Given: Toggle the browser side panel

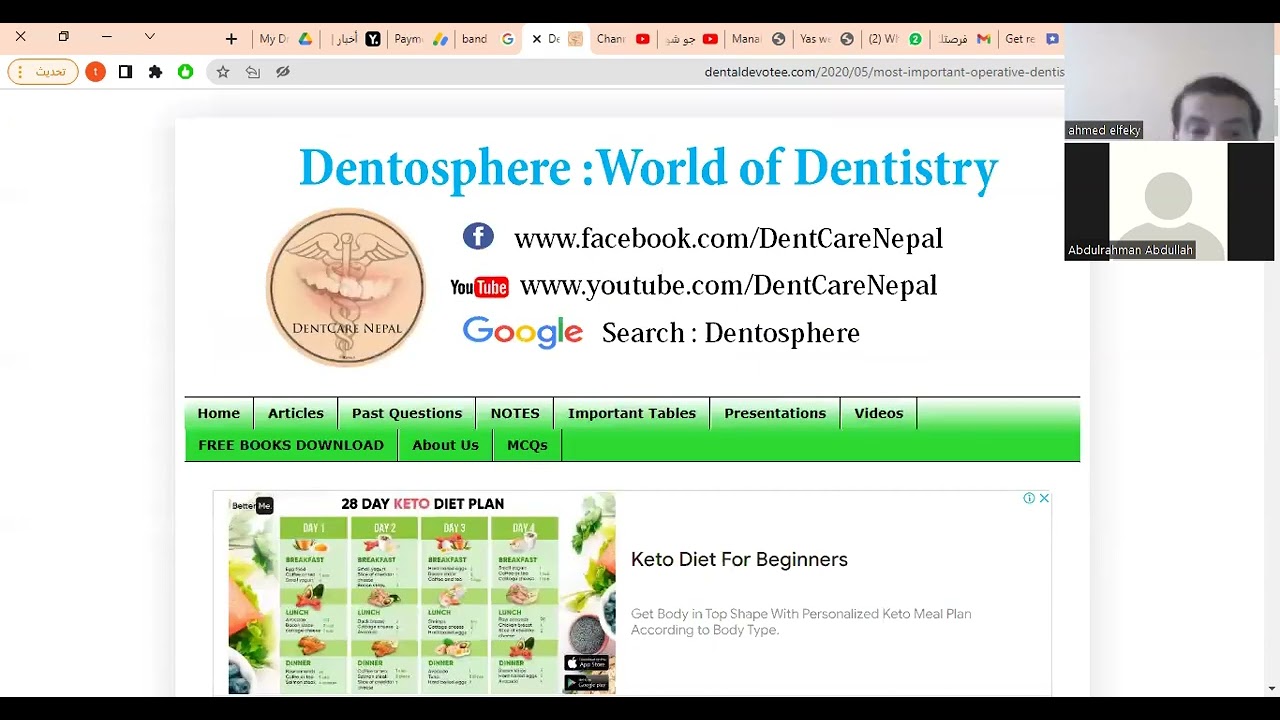Looking at the screenshot, I should (125, 72).
